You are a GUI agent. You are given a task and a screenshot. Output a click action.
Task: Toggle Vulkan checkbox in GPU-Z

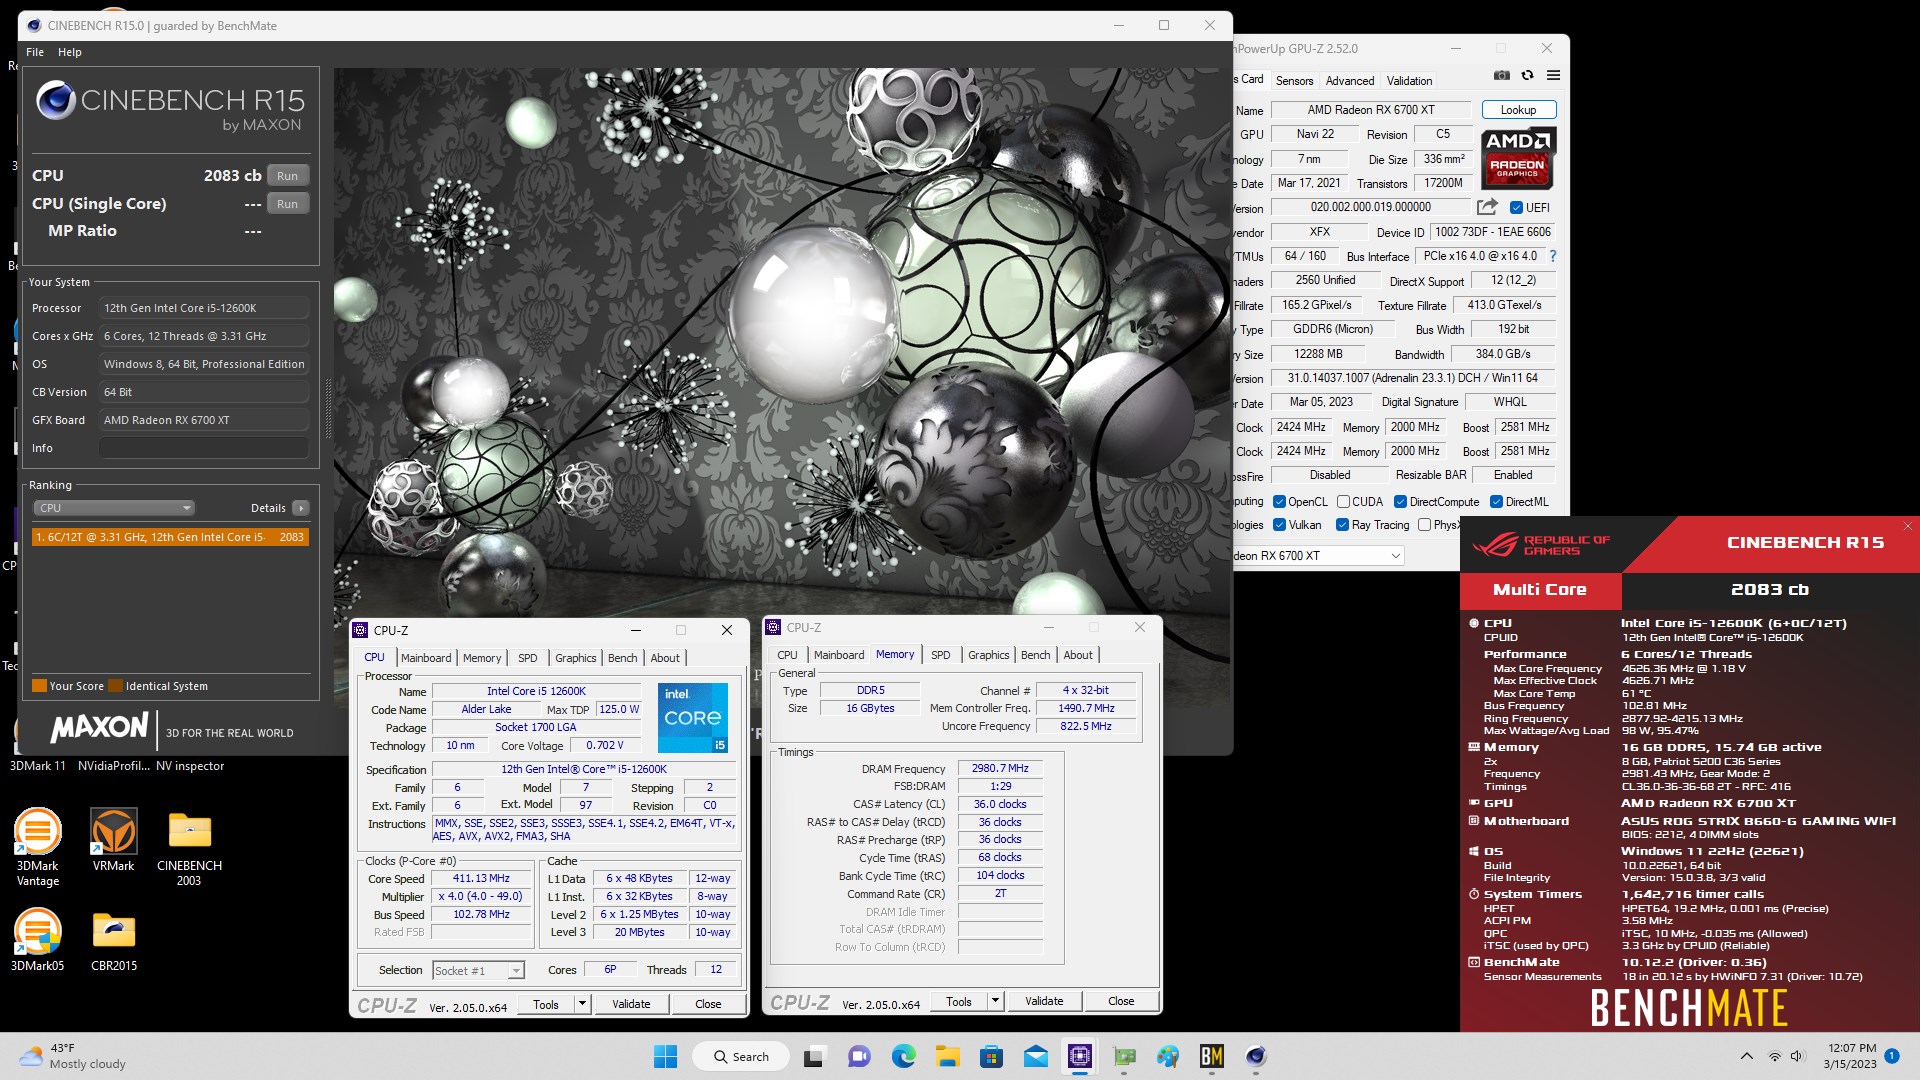click(x=1279, y=525)
